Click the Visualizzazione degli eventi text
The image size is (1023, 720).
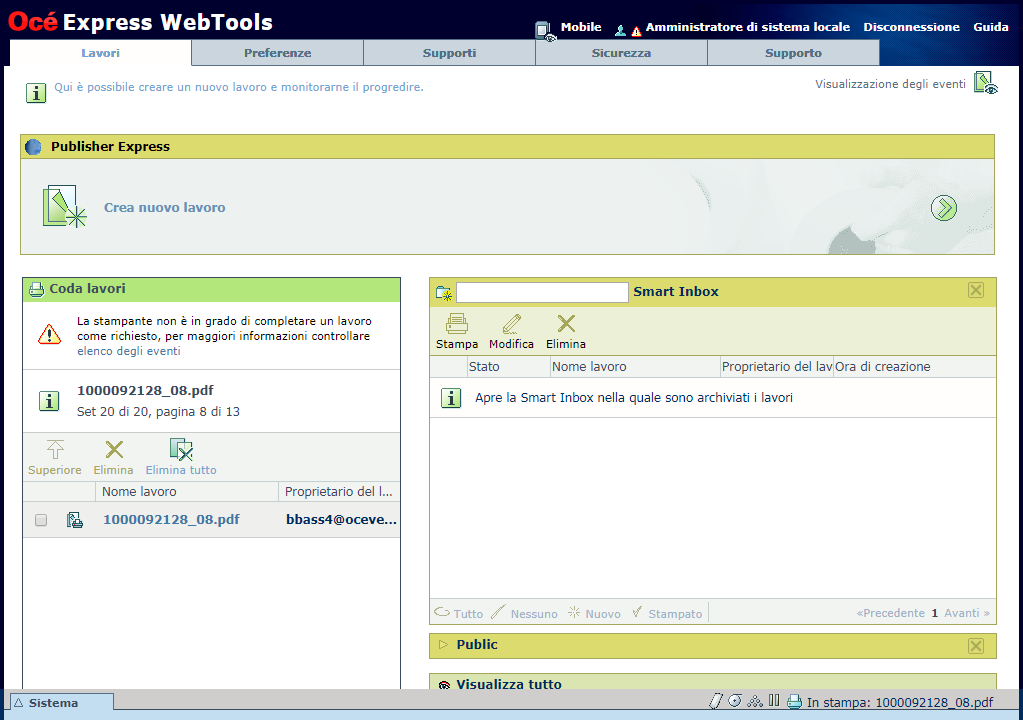[x=890, y=83]
